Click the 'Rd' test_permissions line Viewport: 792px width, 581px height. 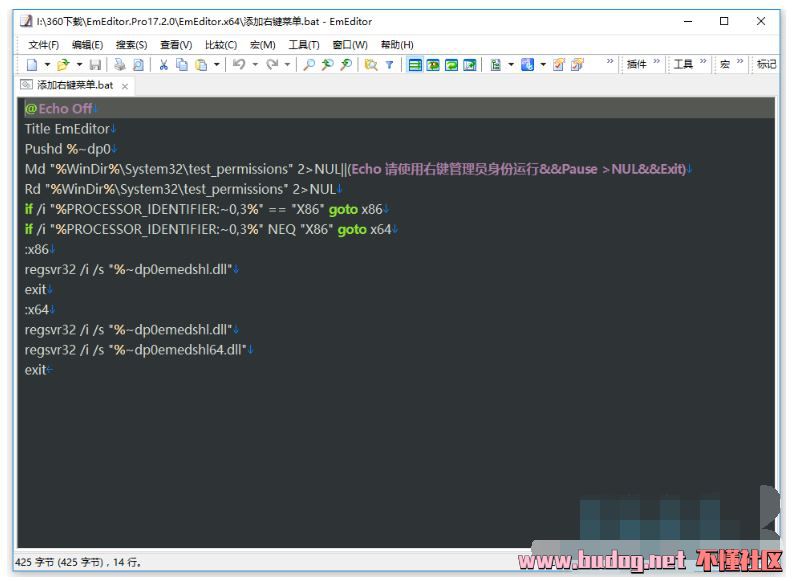180,189
